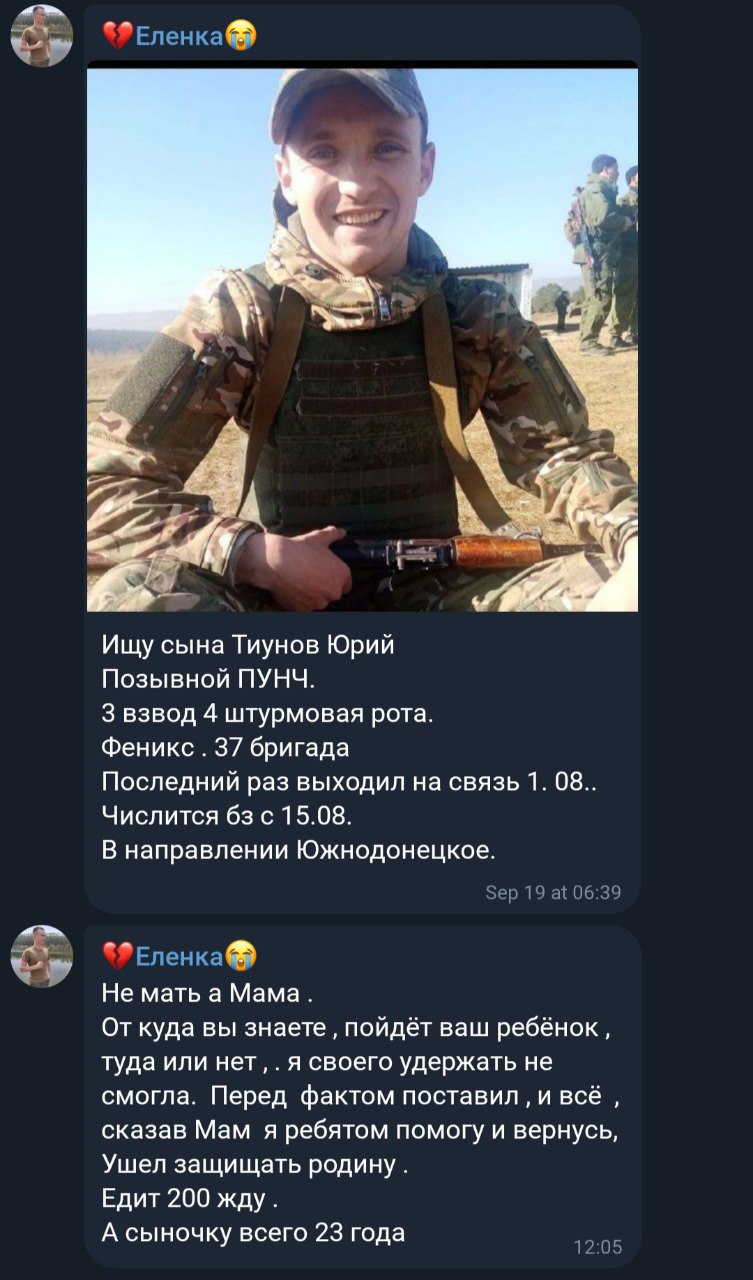Click the 'Не мать а Мама .' line
The image size is (753, 1280).
tap(208, 993)
